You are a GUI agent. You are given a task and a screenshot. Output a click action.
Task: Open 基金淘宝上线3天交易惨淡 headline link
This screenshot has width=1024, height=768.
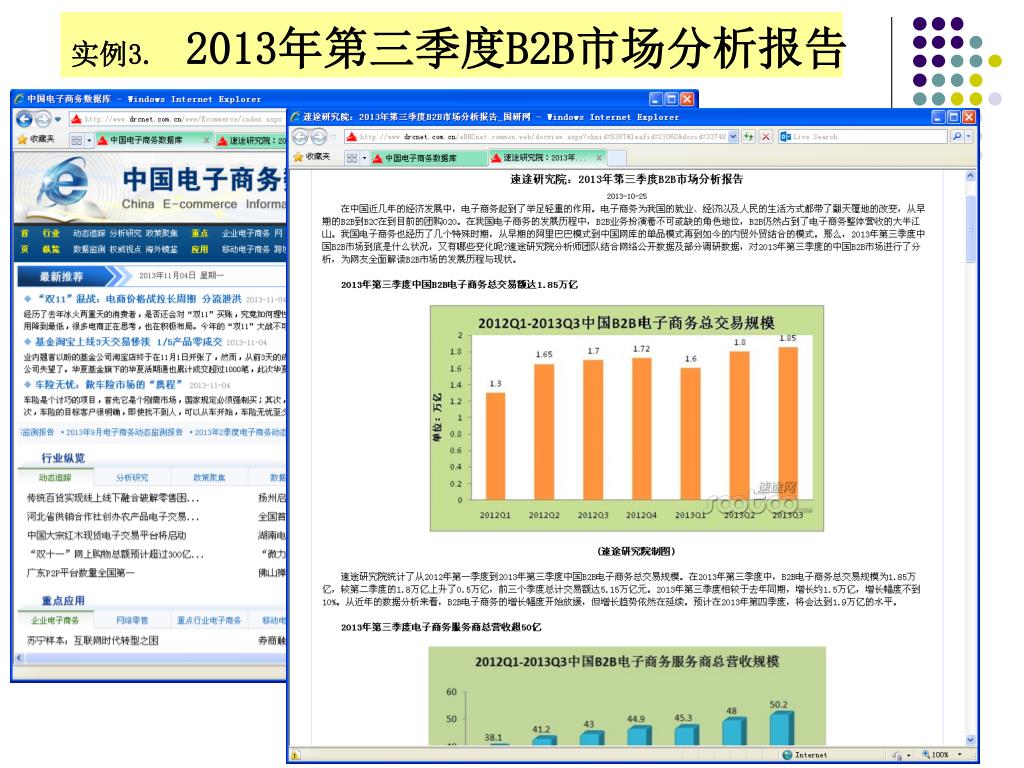coord(129,342)
